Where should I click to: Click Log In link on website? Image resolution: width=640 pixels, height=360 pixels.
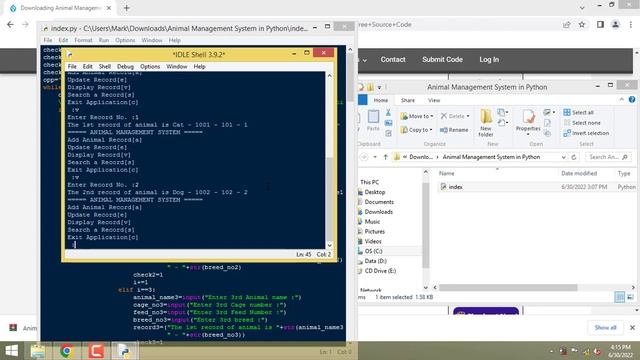pos(489,60)
